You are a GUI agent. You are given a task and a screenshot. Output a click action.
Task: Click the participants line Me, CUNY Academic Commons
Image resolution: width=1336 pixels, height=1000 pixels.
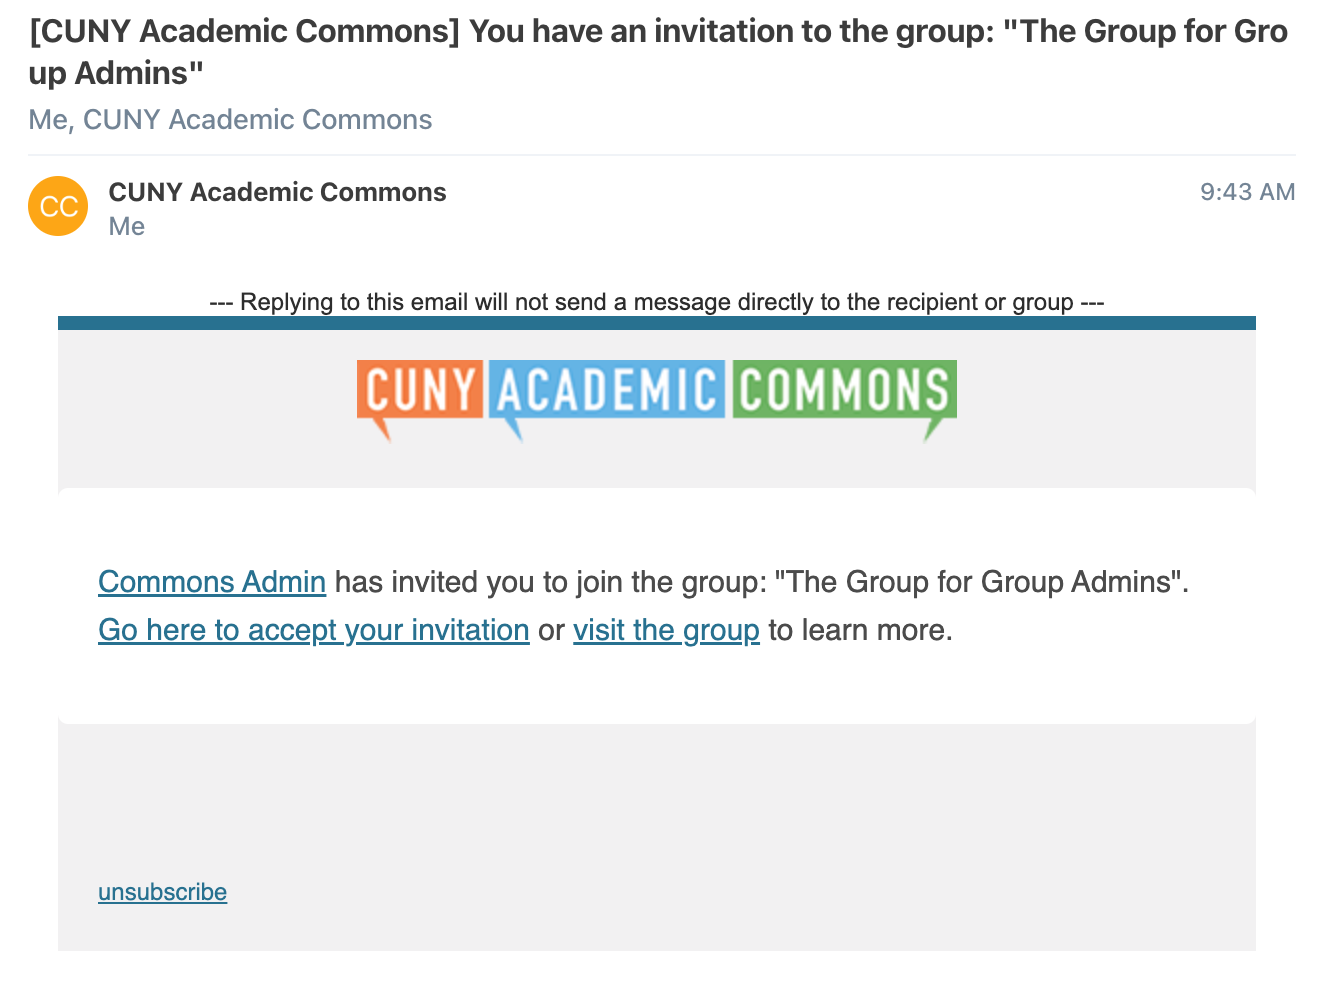tap(230, 120)
